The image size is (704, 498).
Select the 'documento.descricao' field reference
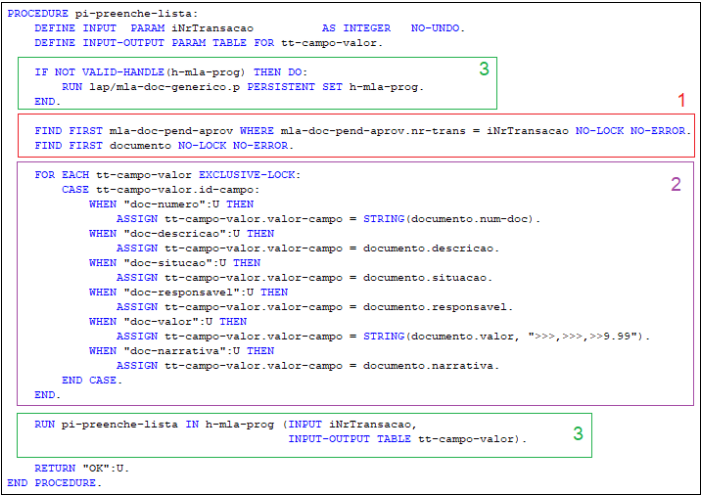428,248
